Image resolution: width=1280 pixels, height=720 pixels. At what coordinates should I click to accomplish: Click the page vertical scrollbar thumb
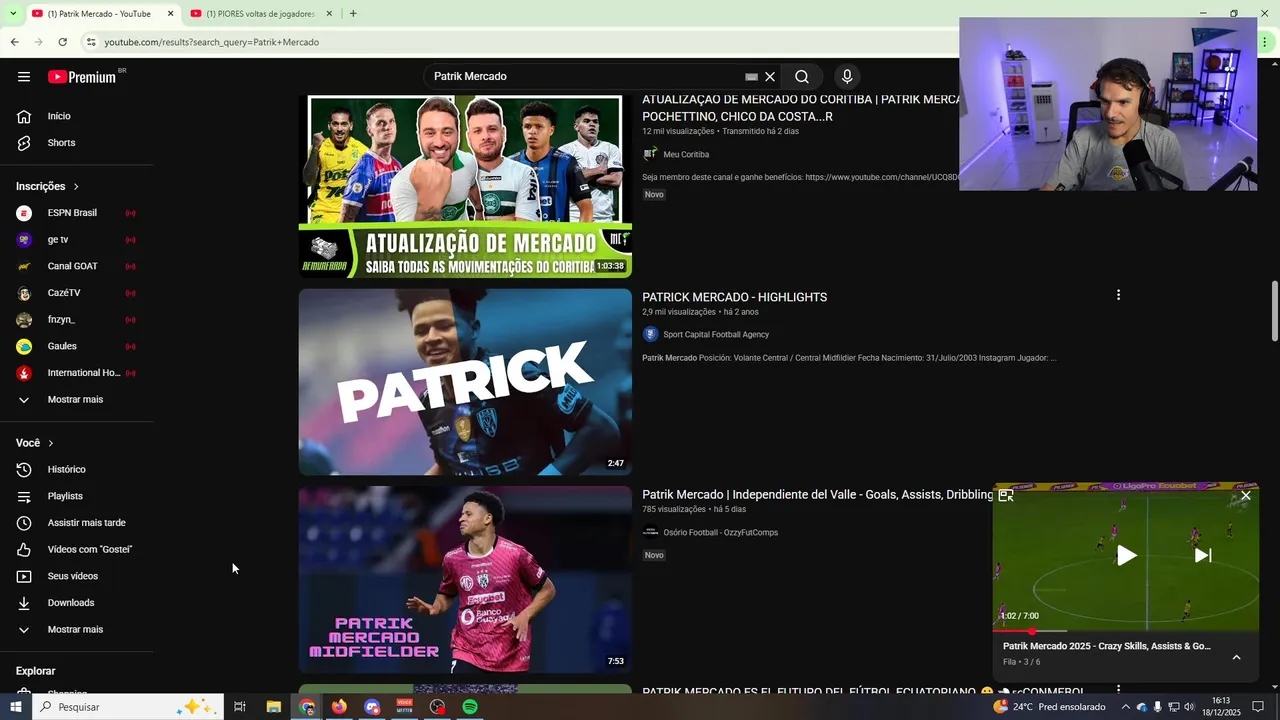click(x=1274, y=312)
